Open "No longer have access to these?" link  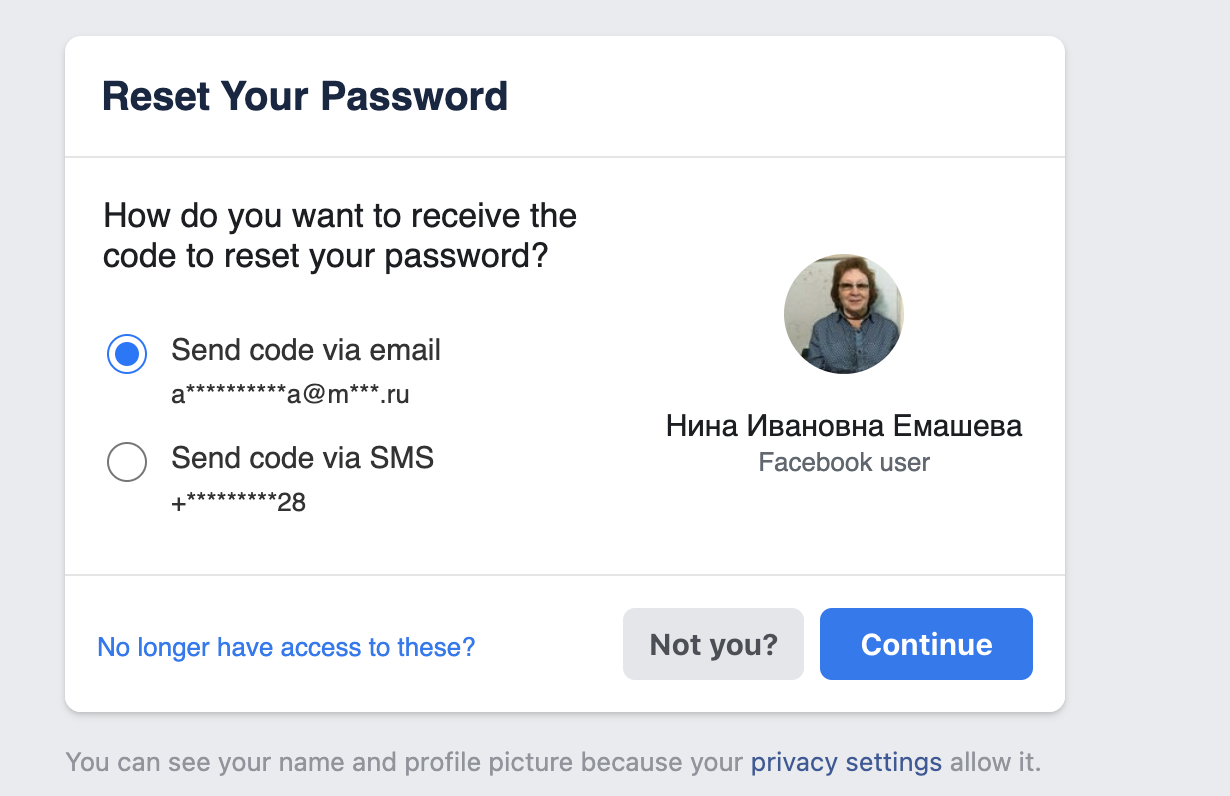click(x=286, y=647)
